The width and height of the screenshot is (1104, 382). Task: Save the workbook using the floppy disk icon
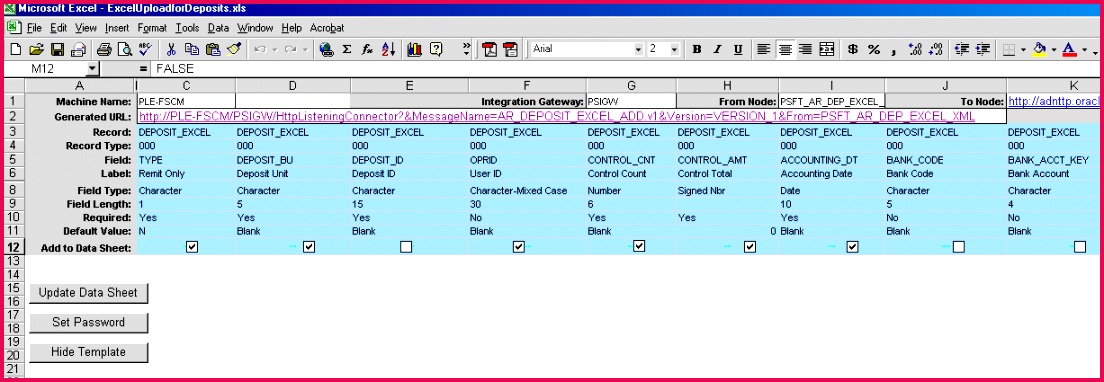(58, 49)
